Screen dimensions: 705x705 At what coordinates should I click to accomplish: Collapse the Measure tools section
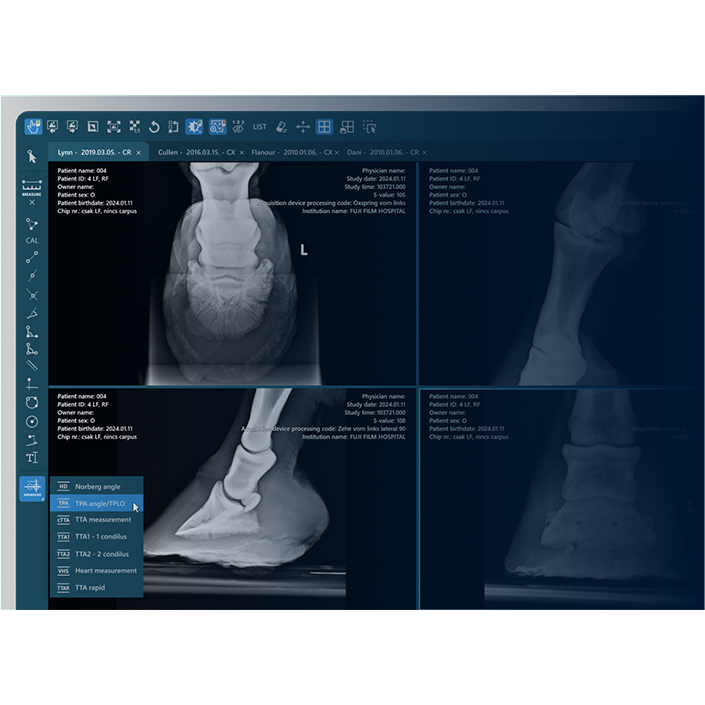[32, 202]
